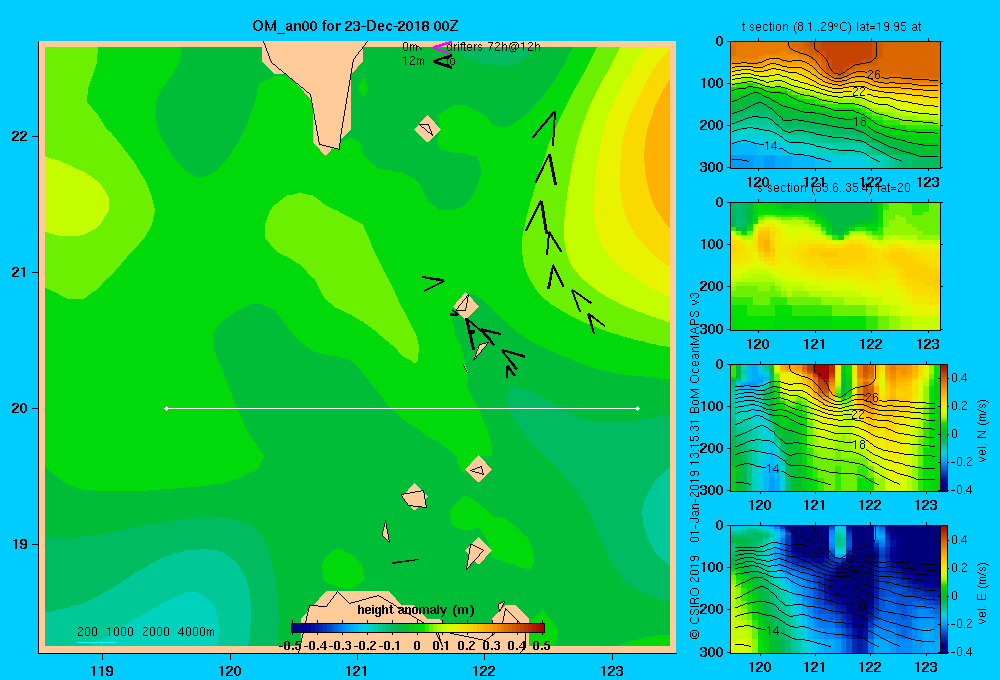The image size is (1000, 680).
Task: Click the '12m' legend depth label
Action: pos(413,61)
